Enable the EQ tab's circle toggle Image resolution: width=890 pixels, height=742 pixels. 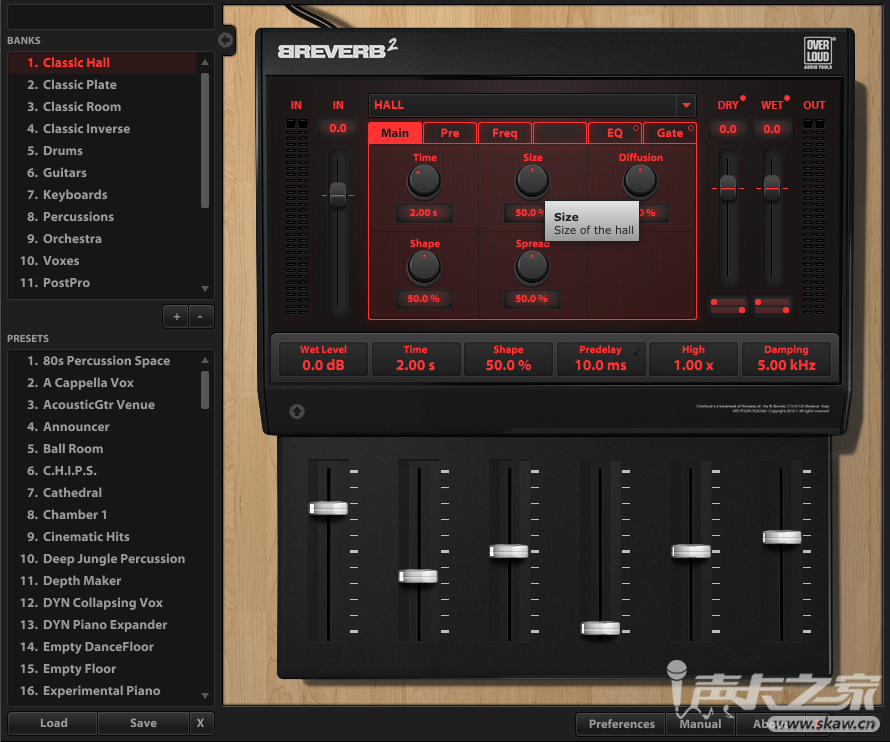click(636, 128)
